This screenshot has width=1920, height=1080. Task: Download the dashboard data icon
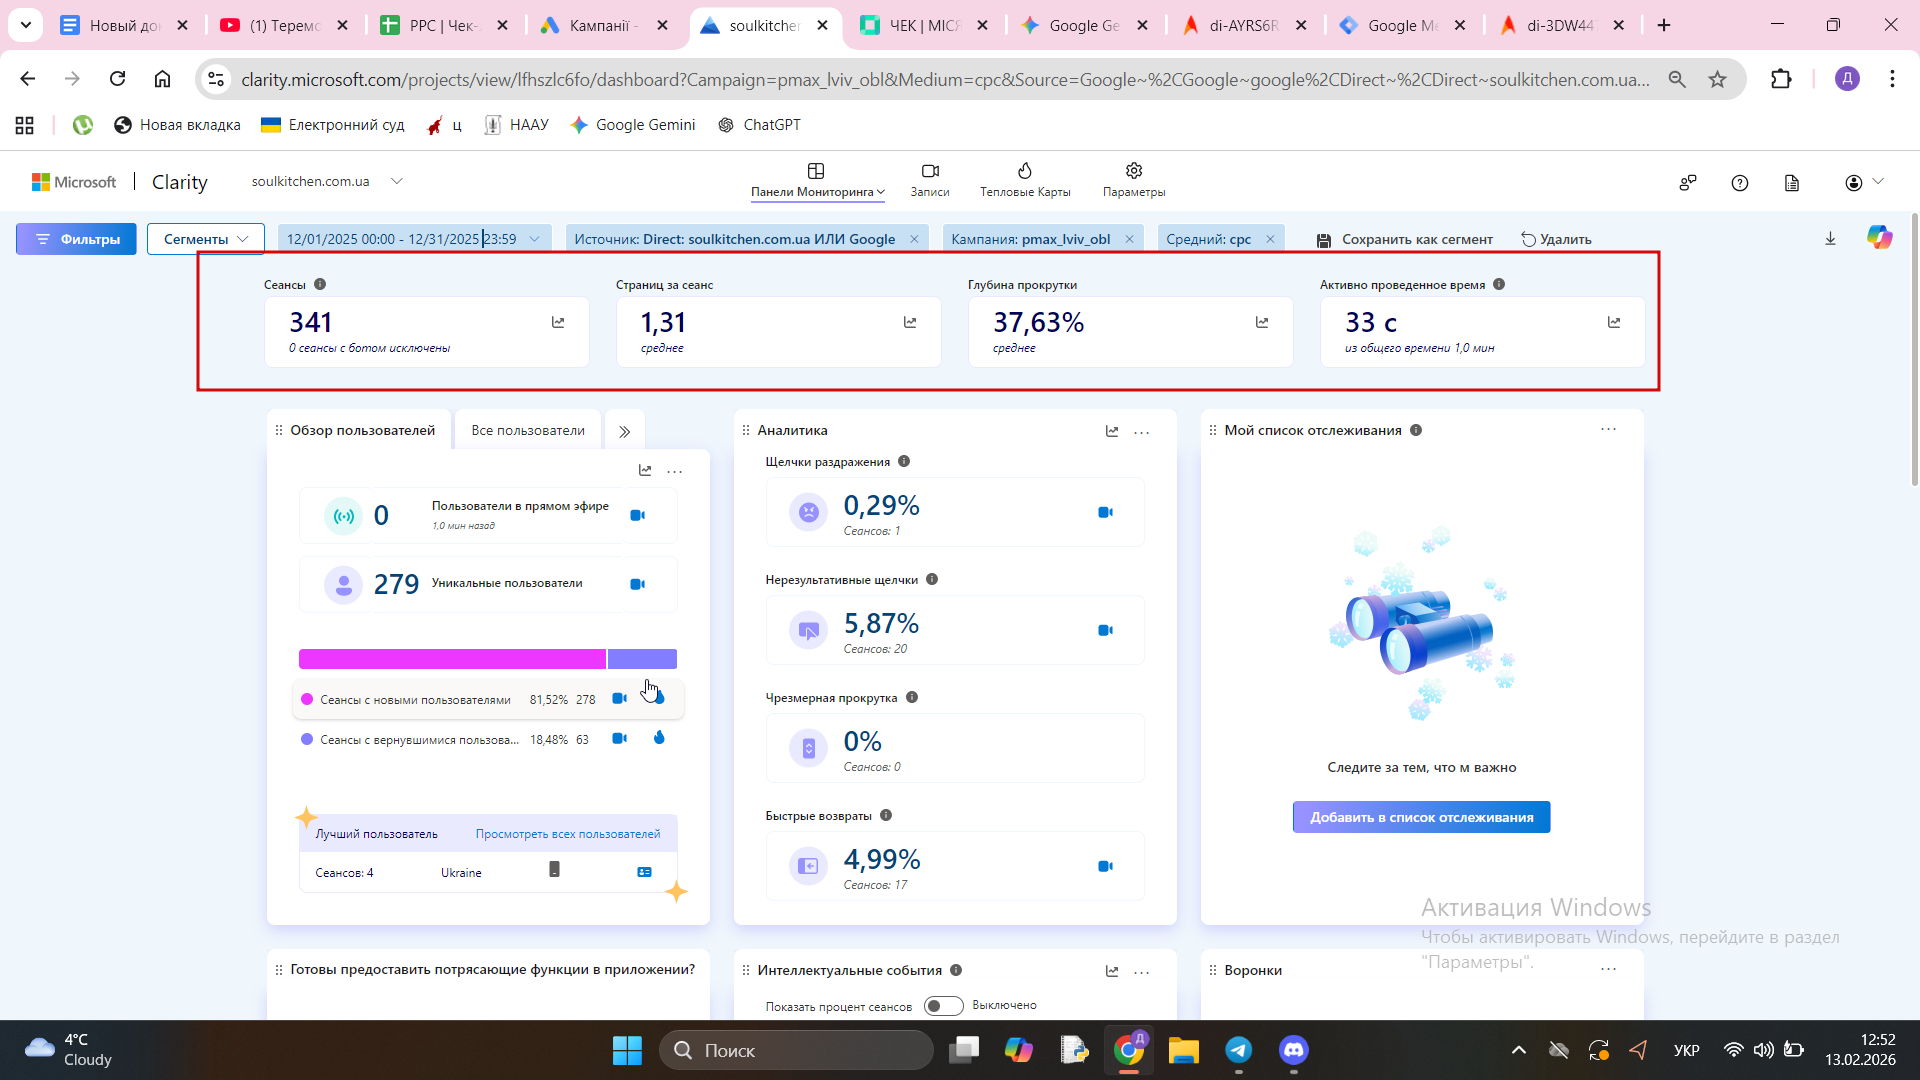(1830, 238)
